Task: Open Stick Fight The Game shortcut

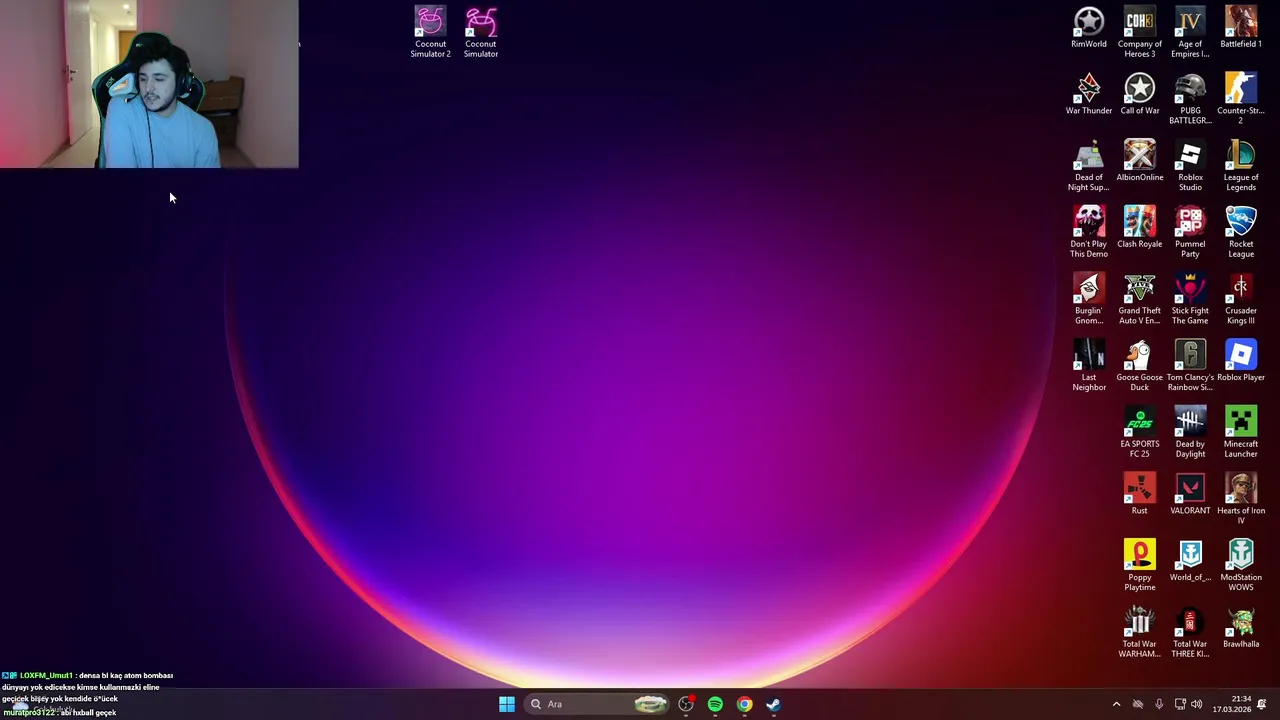Action: 1190,299
